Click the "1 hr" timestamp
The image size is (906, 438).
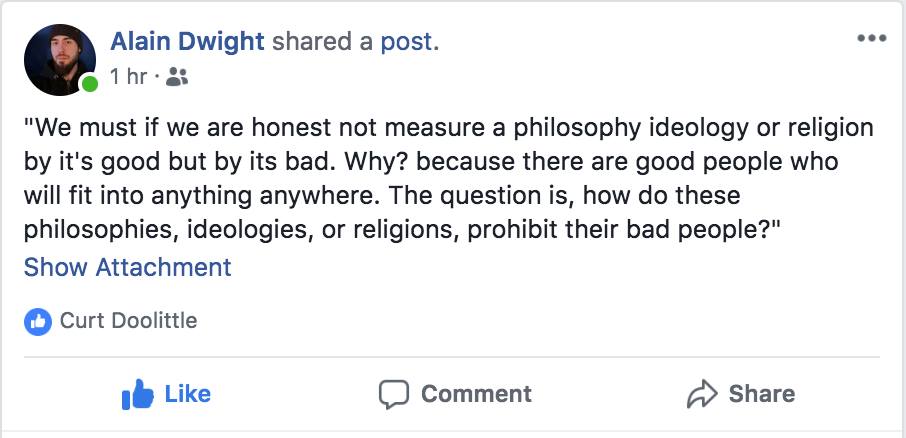pyautogui.click(x=128, y=75)
